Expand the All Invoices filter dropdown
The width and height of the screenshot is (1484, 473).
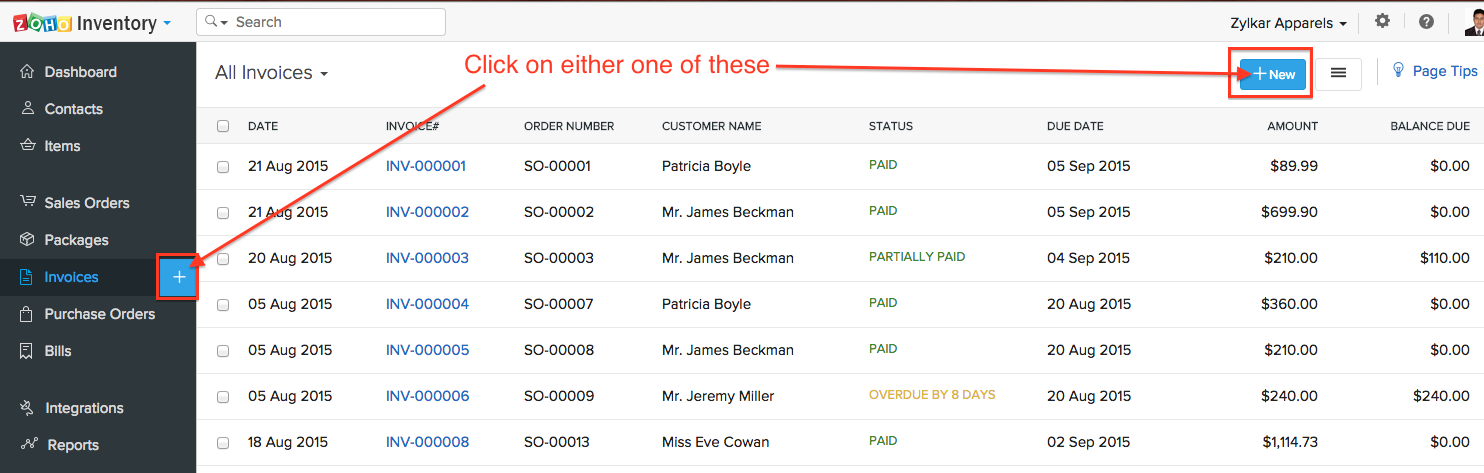pos(272,73)
